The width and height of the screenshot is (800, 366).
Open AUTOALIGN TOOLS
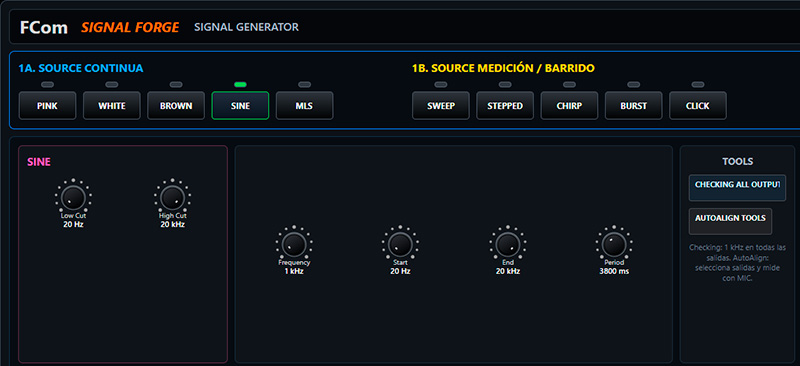730,222
